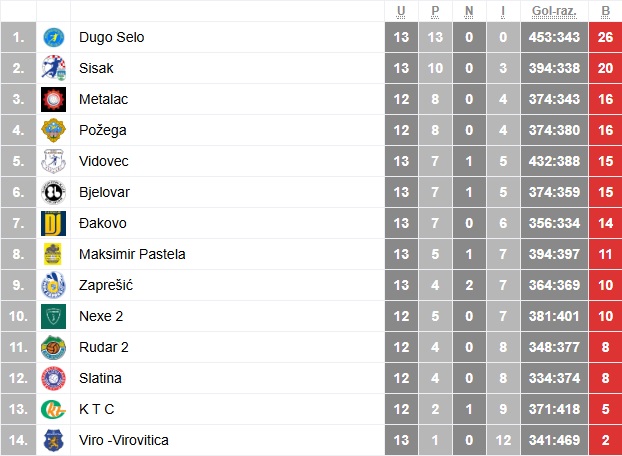This screenshot has width=622, height=456.
Task: Open the Vidovec team name
Action: 104,161
